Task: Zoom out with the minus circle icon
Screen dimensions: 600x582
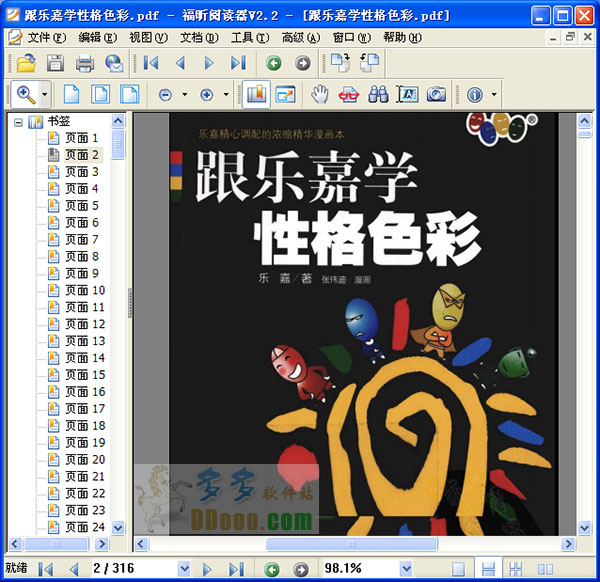Action: (x=165, y=95)
